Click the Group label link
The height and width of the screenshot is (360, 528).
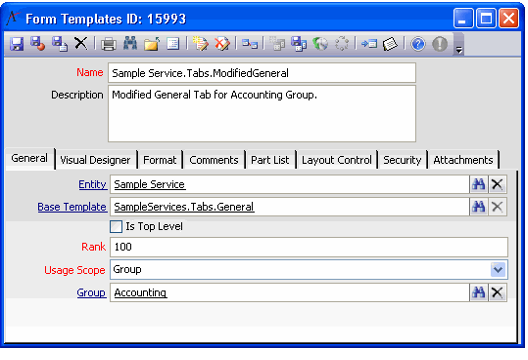[x=91, y=293]
